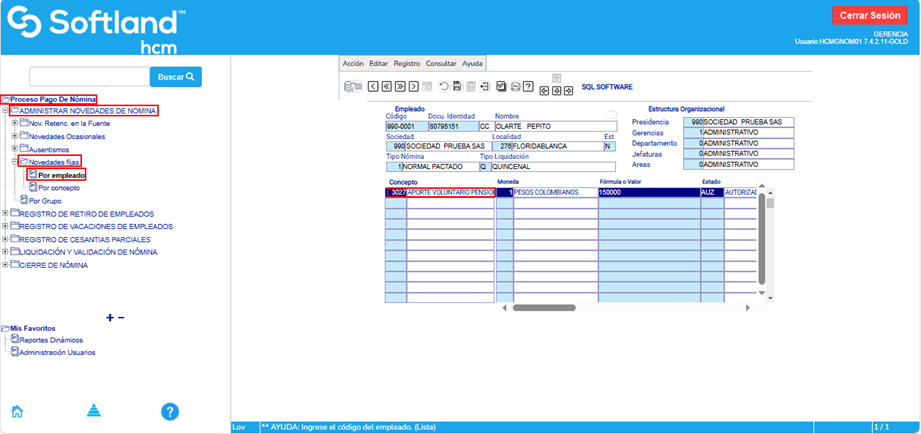The image size is (921, 434).
Task: Click the save diskette toolbar icon
Action: click(x=457, y=87)
